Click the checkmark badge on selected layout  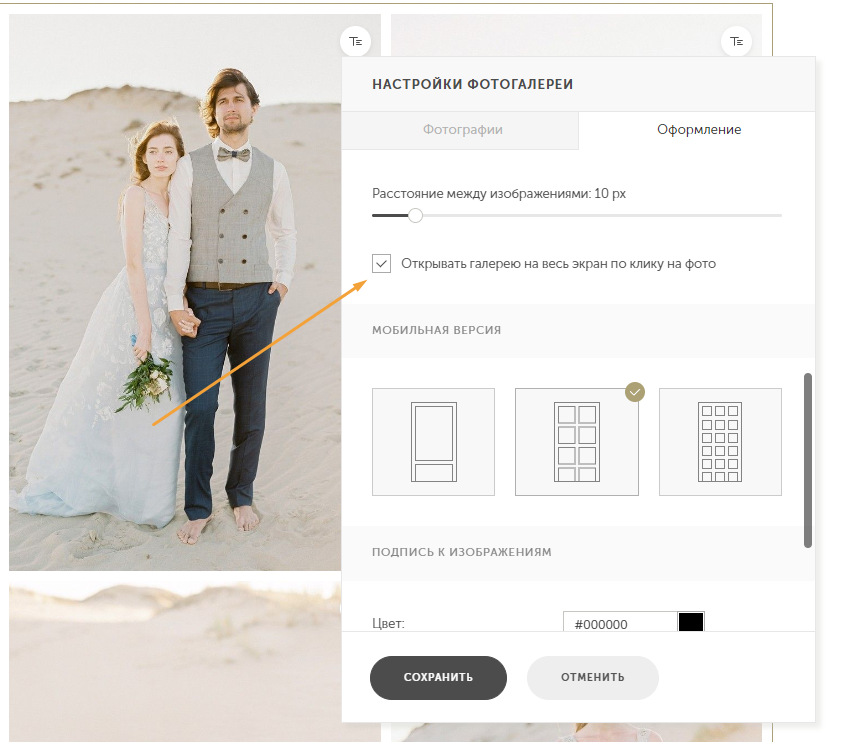pyautogui.click(x=635, y=392)
